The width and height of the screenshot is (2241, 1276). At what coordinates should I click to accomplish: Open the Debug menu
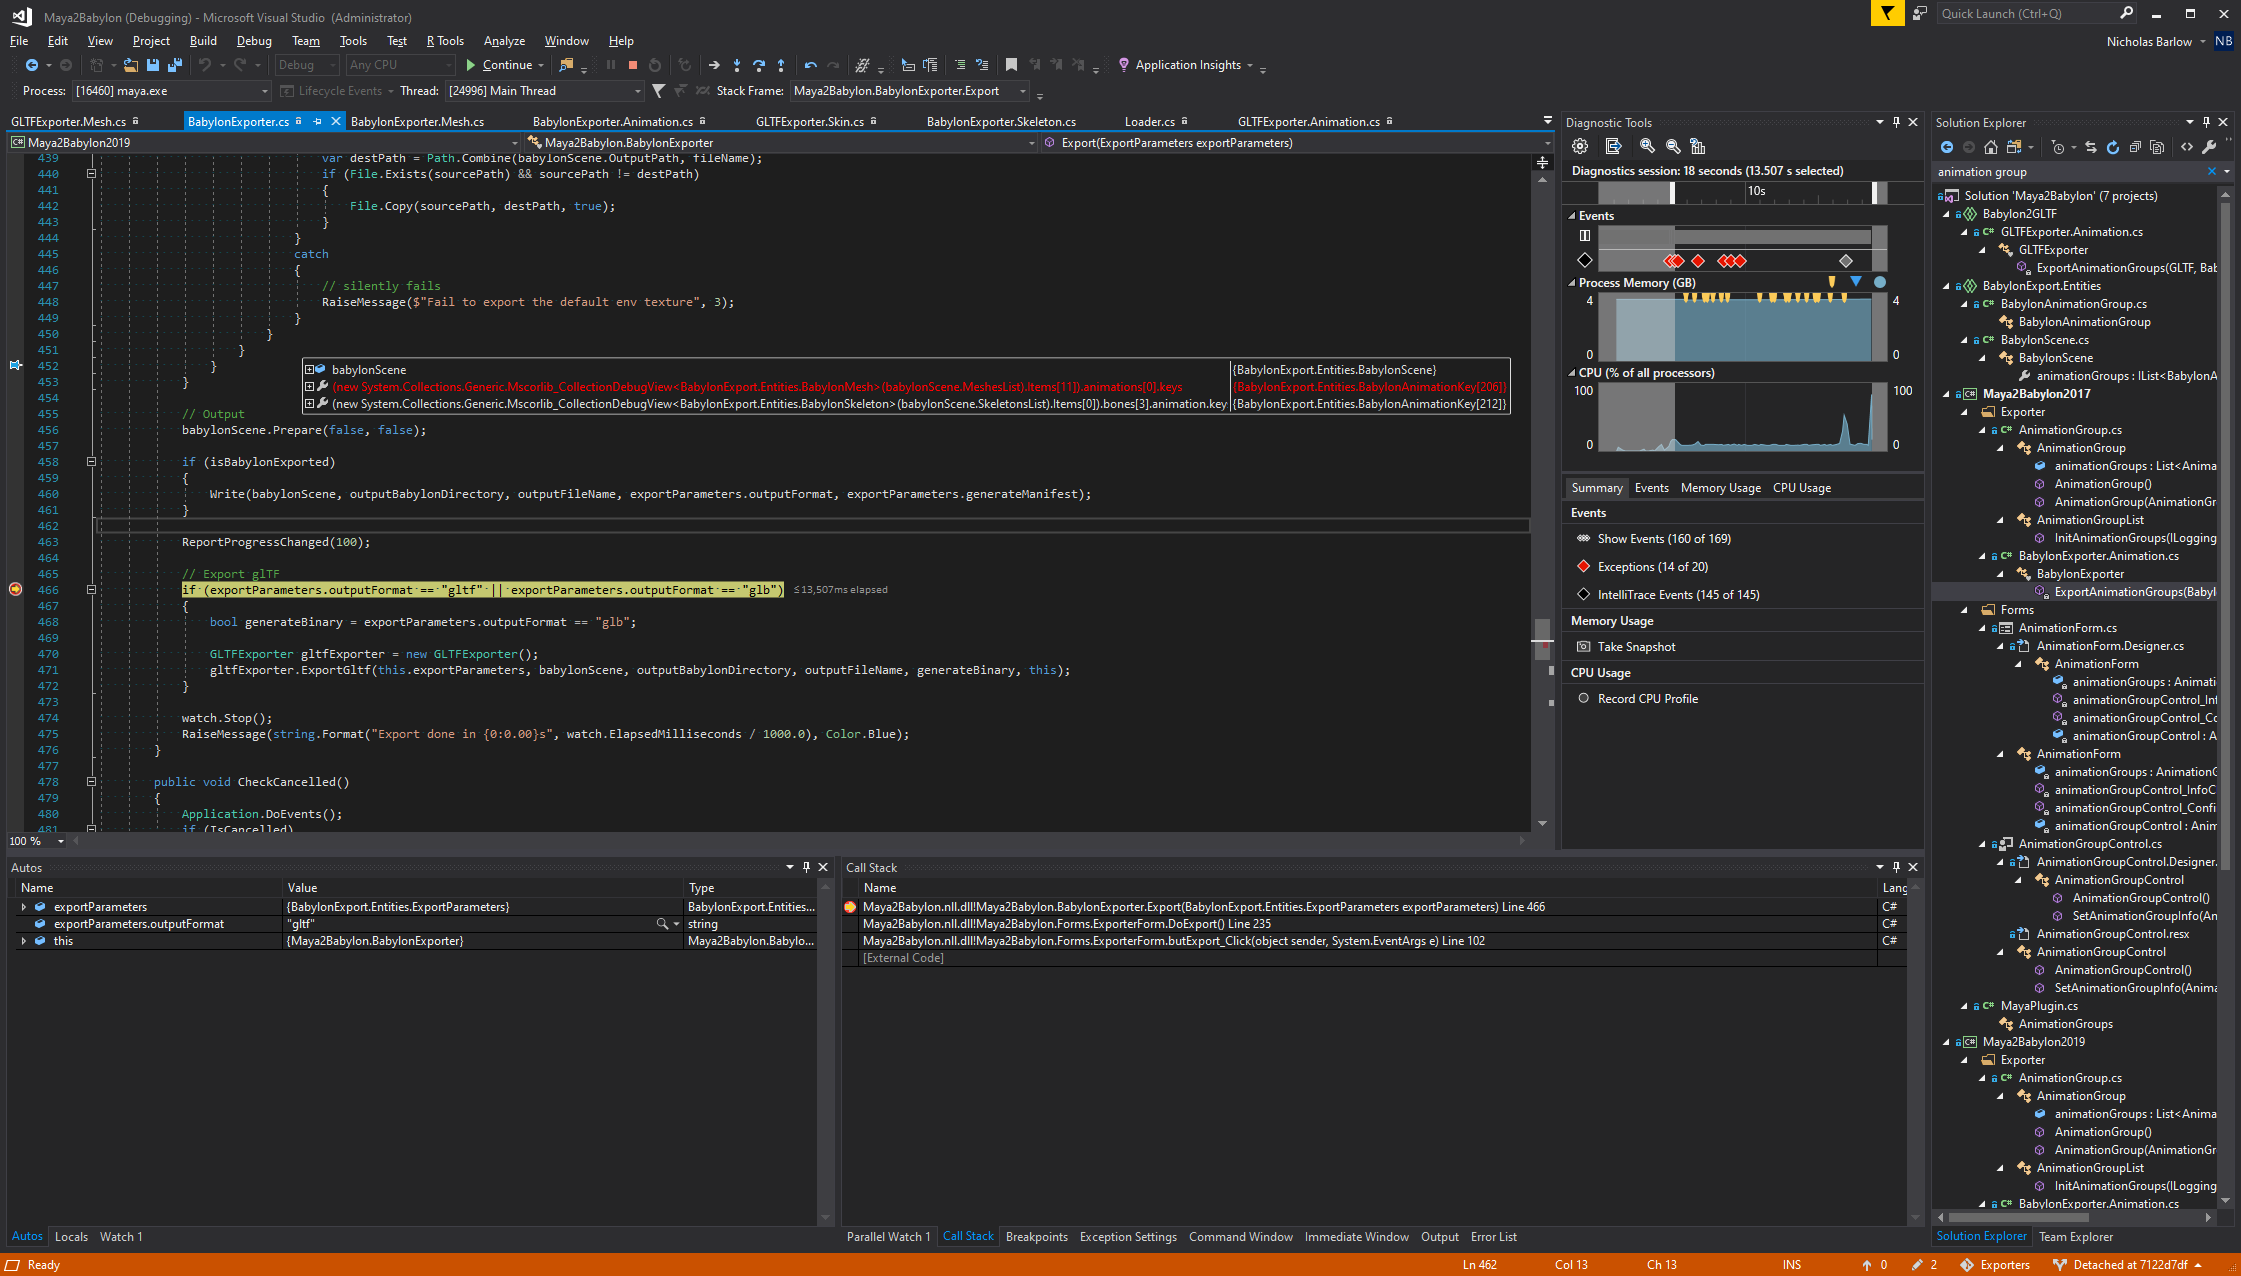254,41
